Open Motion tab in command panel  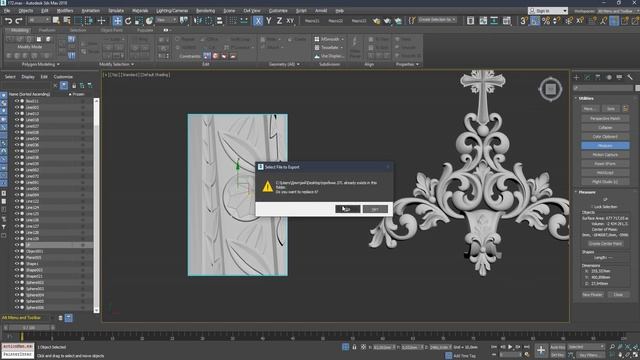tap(609, 77)
